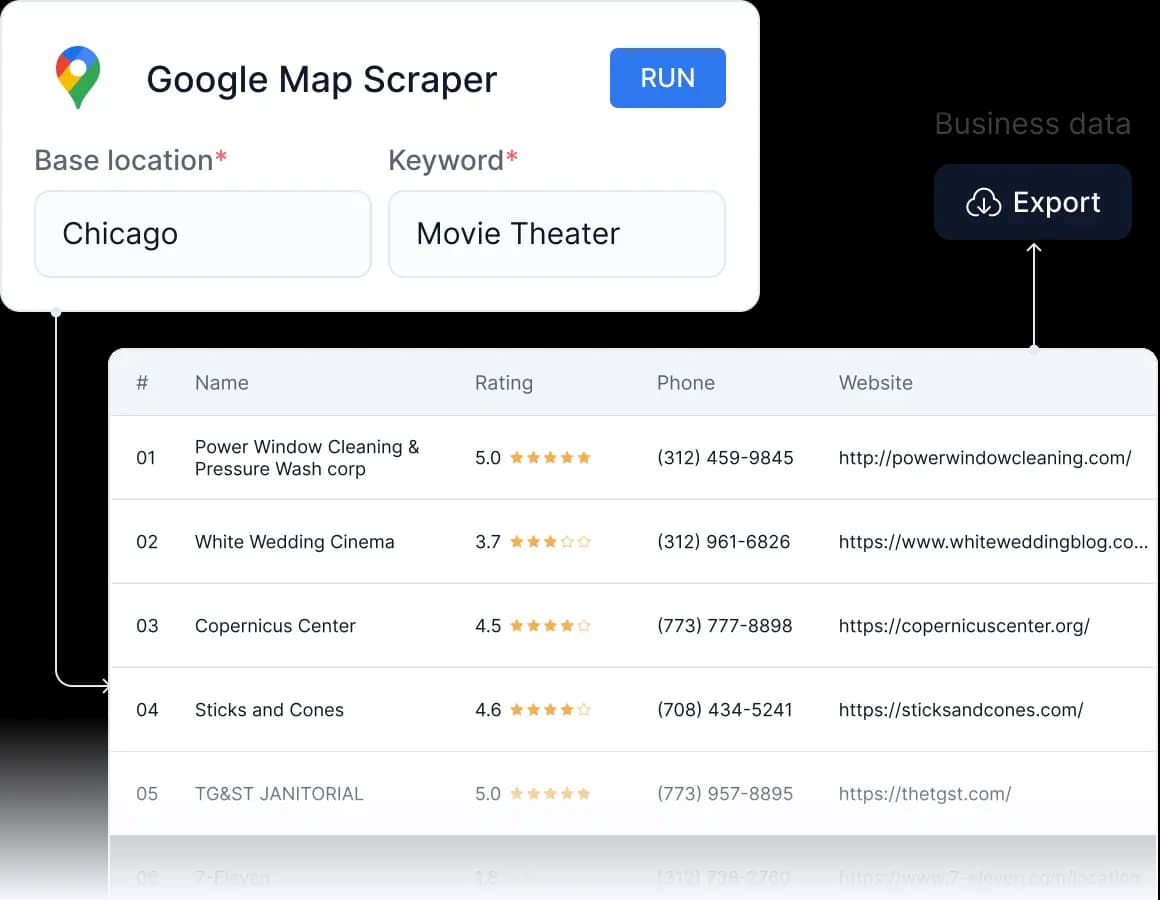
Task: Click the # column header
Action: [x=142, y=382]
